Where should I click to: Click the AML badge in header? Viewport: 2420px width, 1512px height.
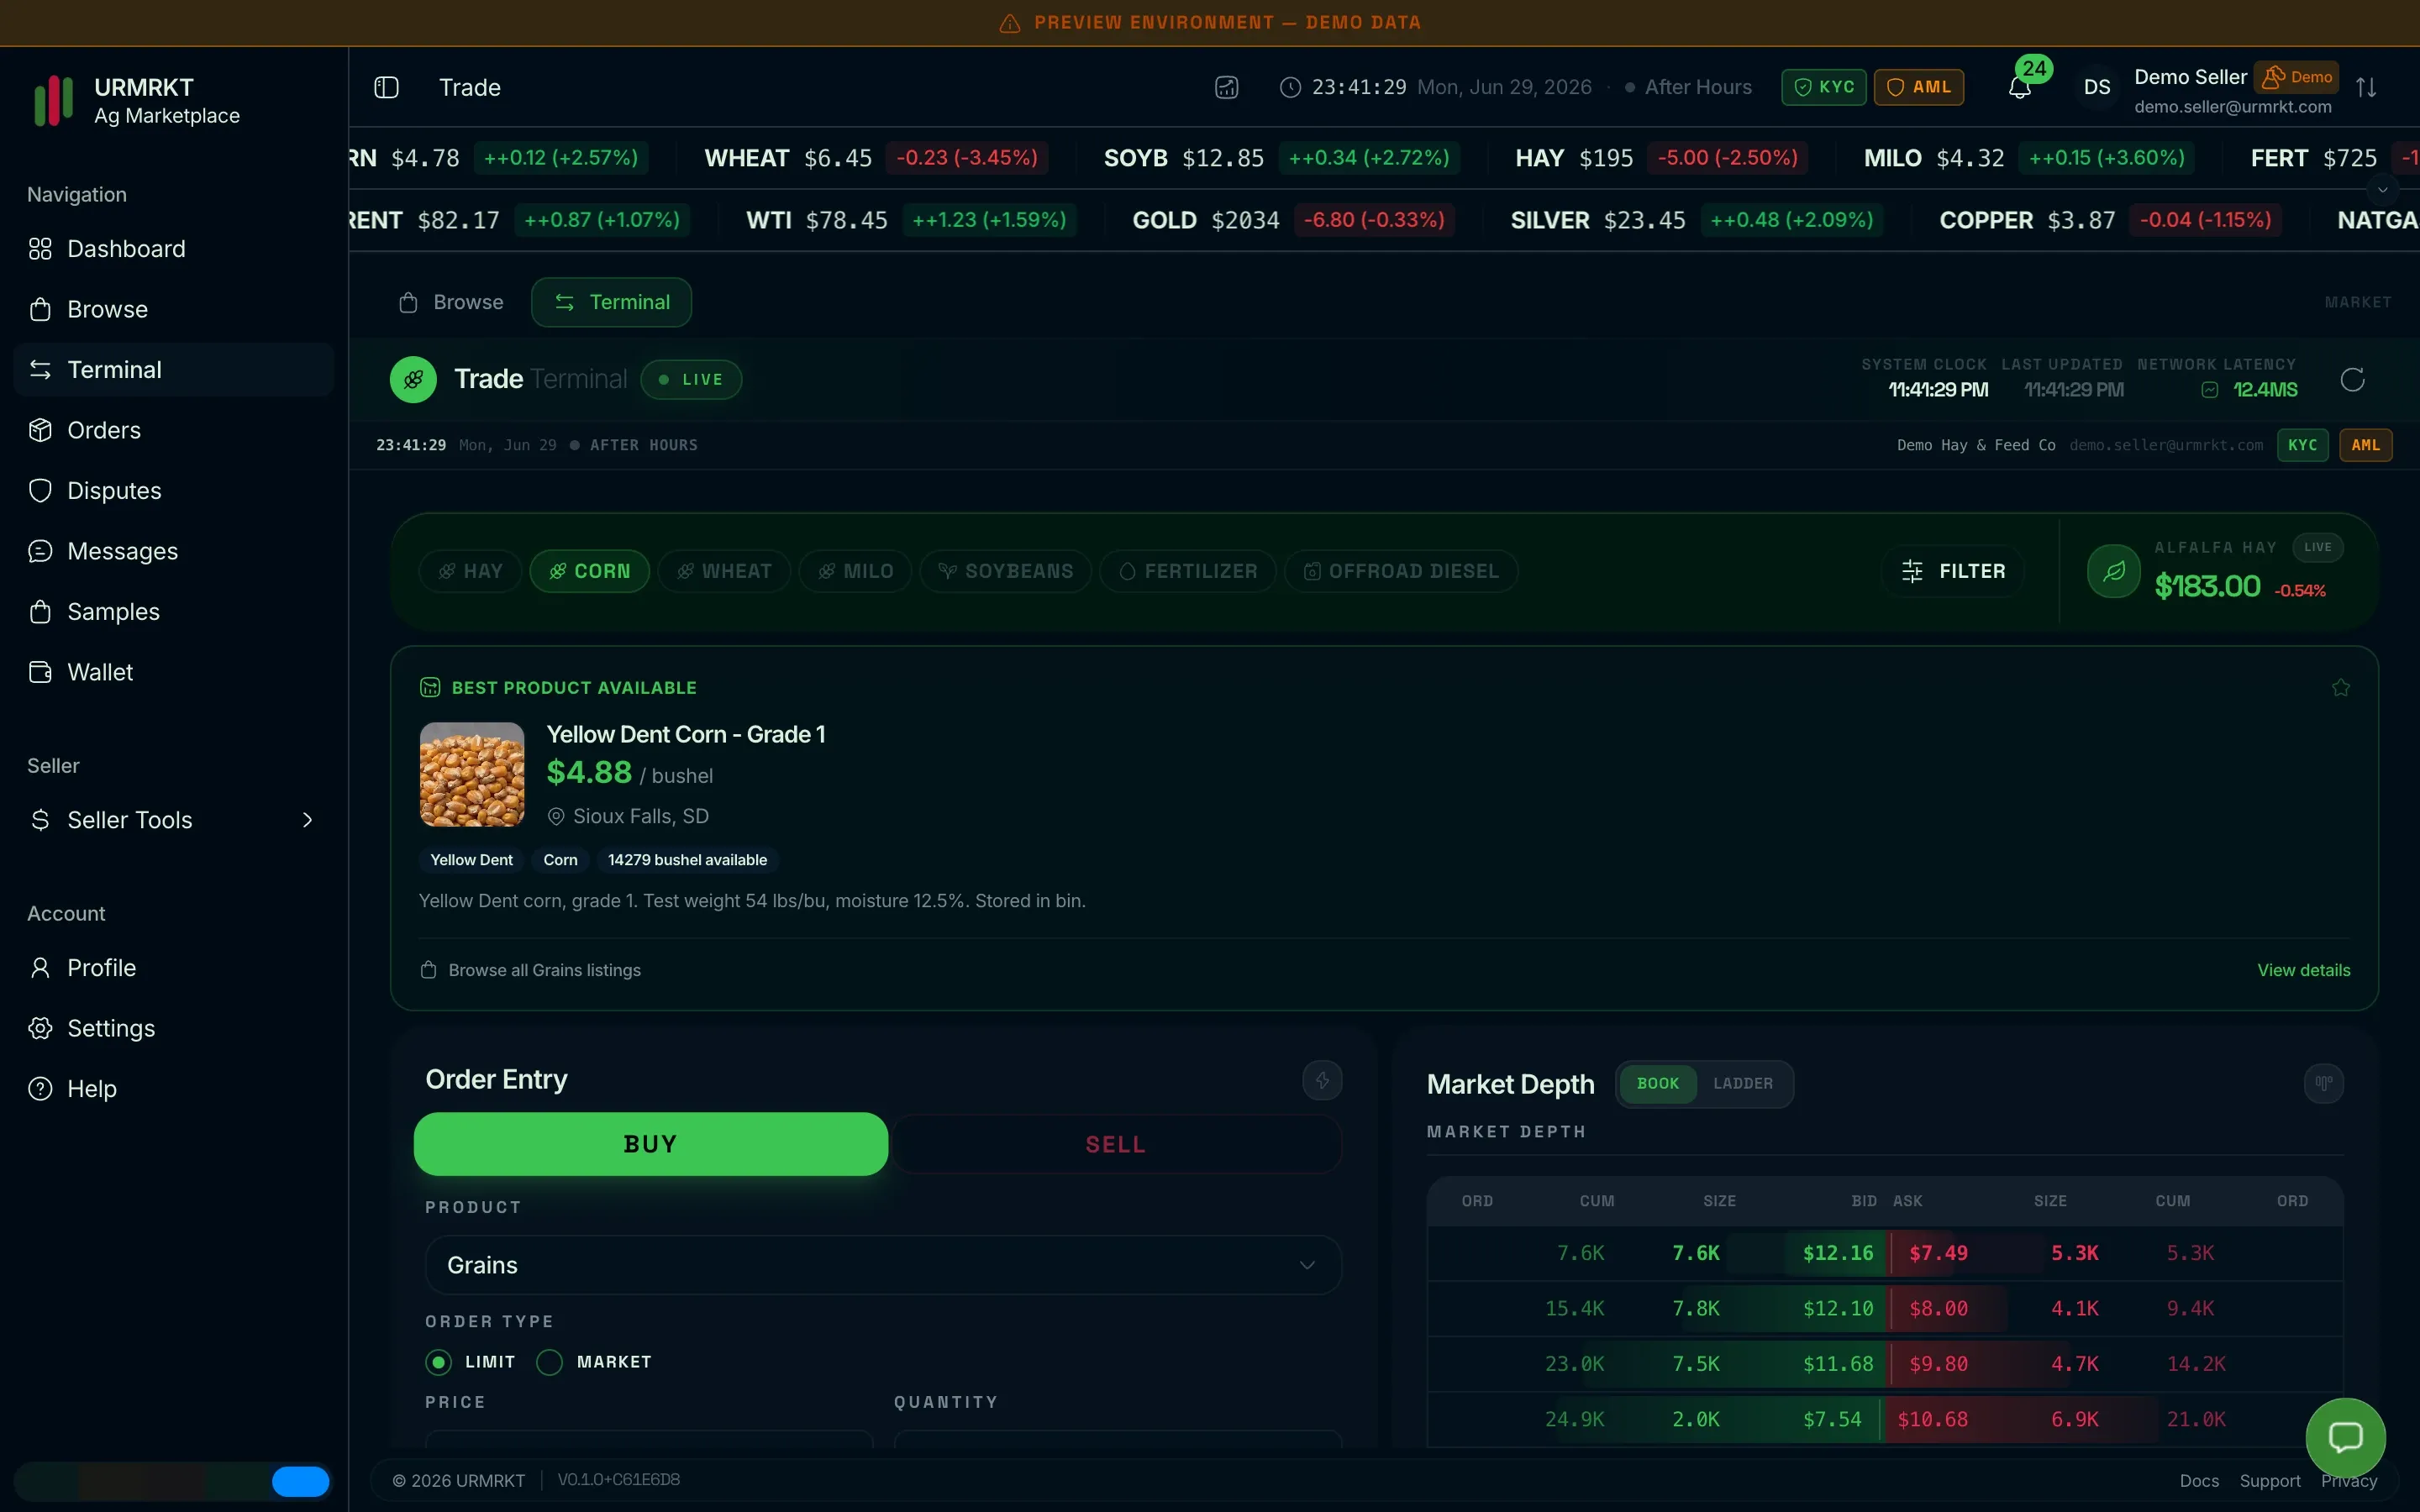point(1918,87)
